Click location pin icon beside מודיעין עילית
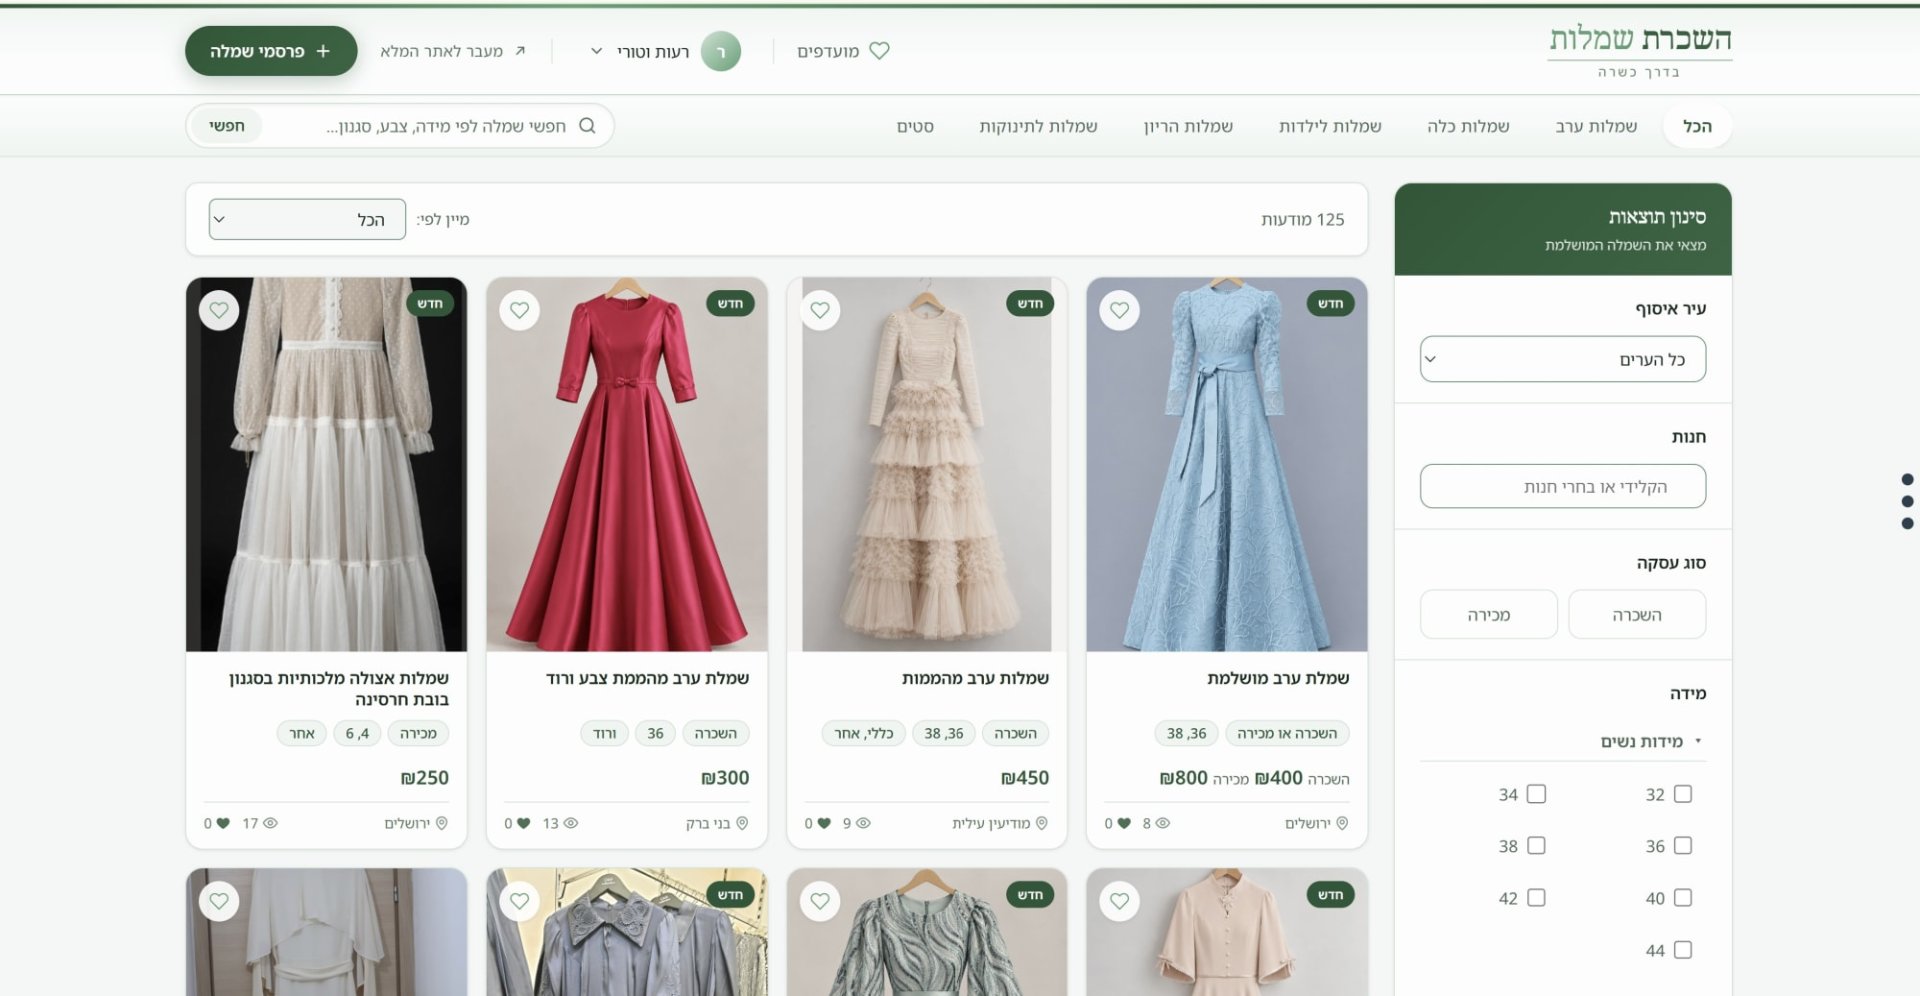Image resolution: width=1920 pixels, height=996 pixels. tap(1041, 823)
